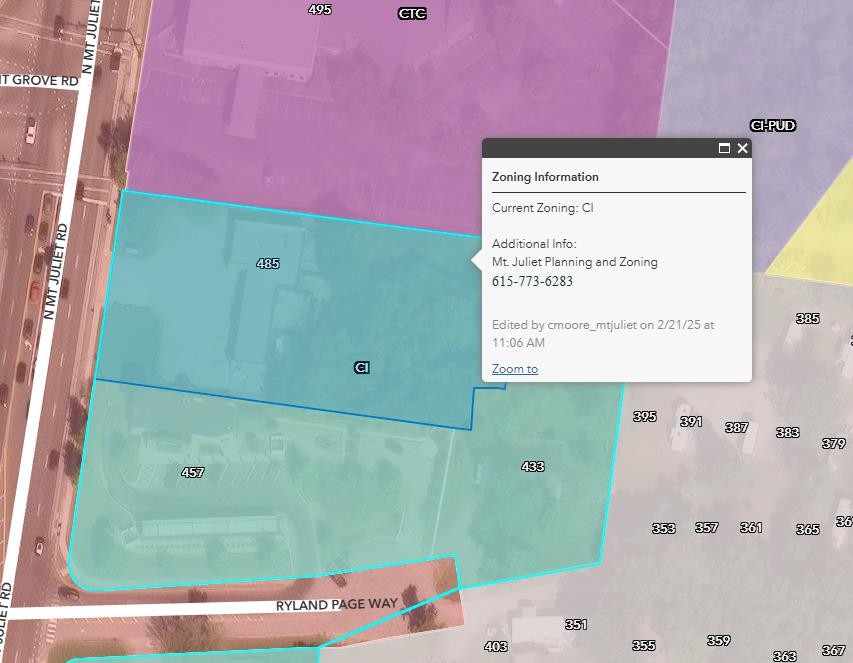Click address label 359
This screenshot has width=853, height=663.
coord(718,641)
